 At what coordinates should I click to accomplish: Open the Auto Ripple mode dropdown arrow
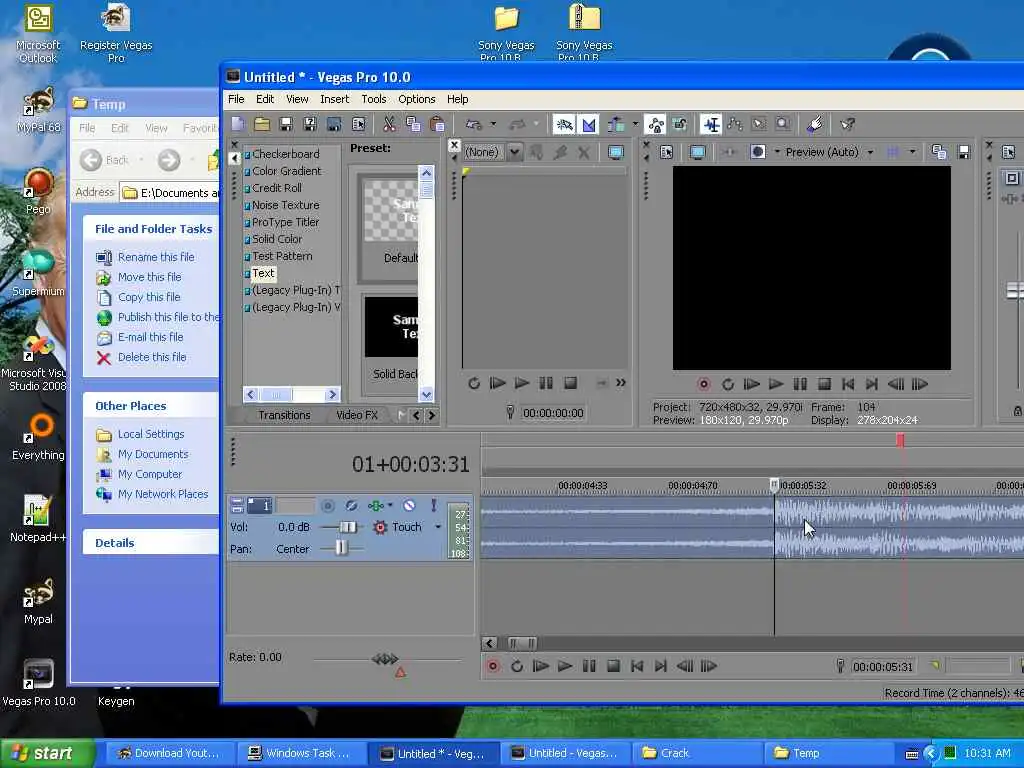coord(635,123)
